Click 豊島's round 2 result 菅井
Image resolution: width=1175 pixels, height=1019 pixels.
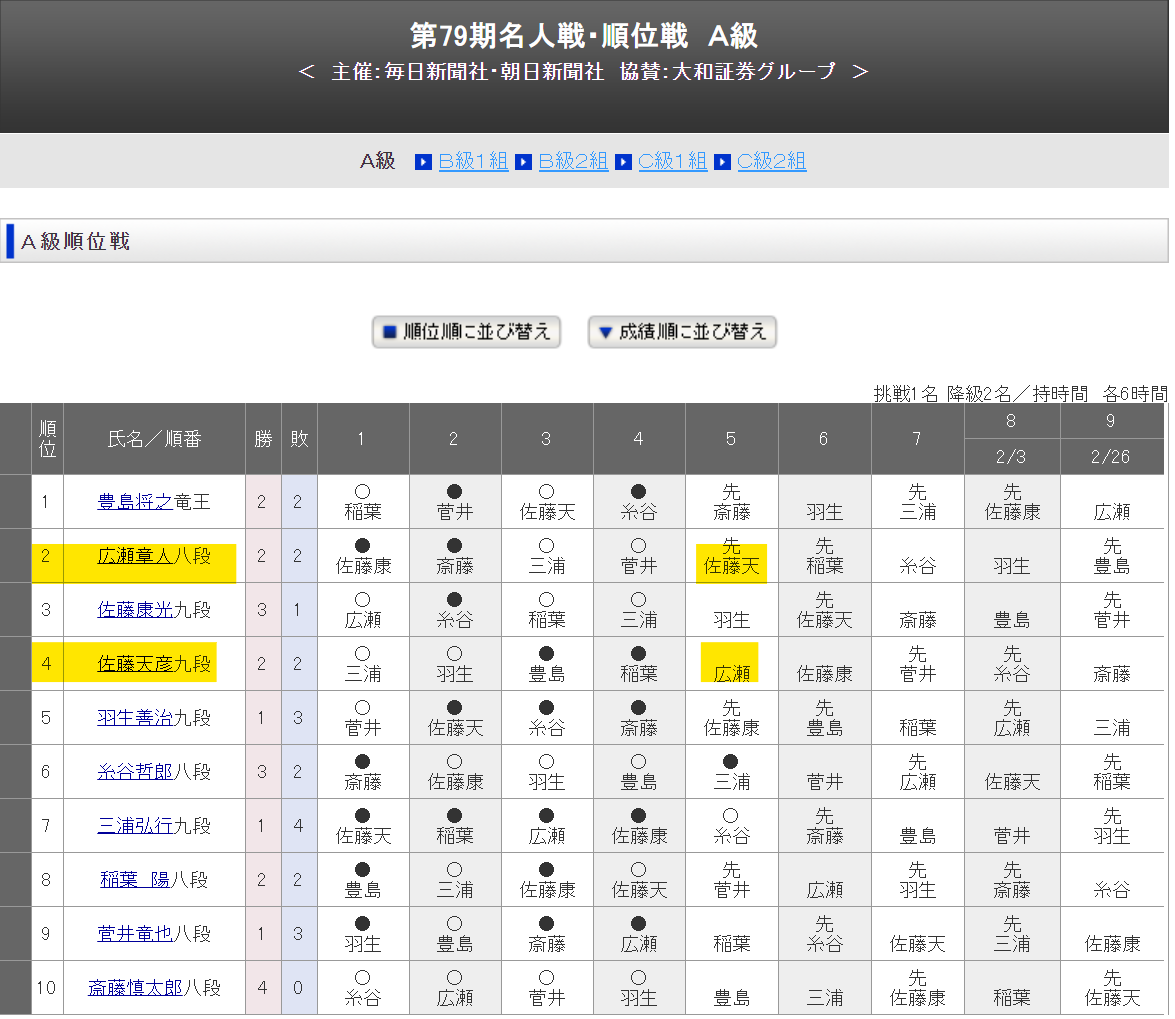click(x=454, y=502)
